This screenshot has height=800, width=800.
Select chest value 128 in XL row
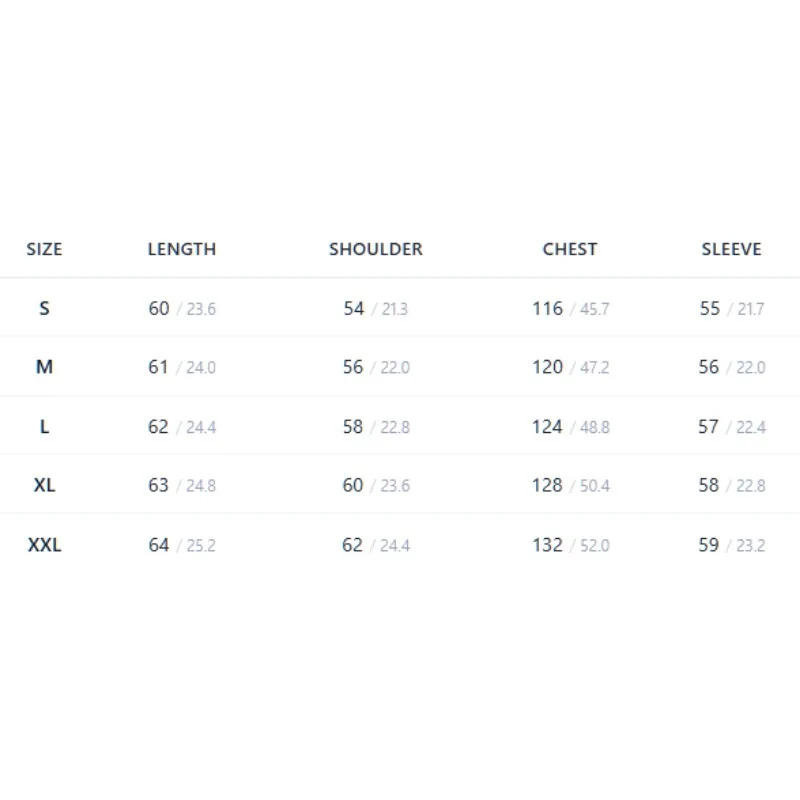pos(547,485)
